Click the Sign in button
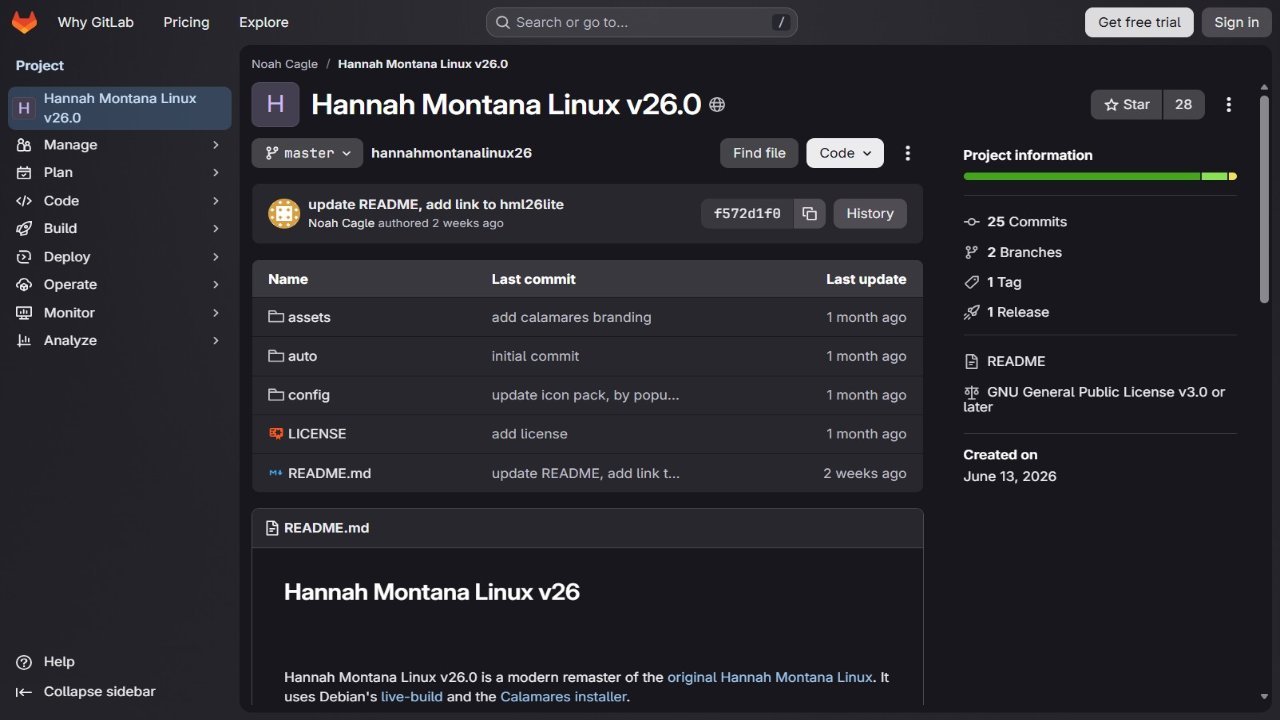Screen dimensions: 1280x720 [1237, 22]
